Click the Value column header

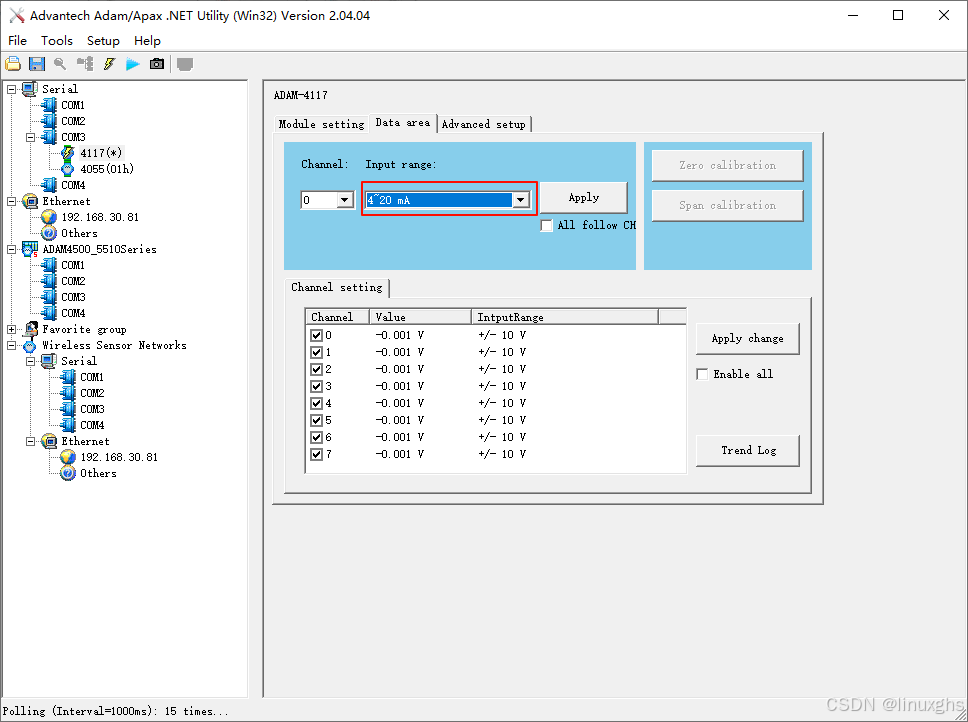(x=420, y=317)
